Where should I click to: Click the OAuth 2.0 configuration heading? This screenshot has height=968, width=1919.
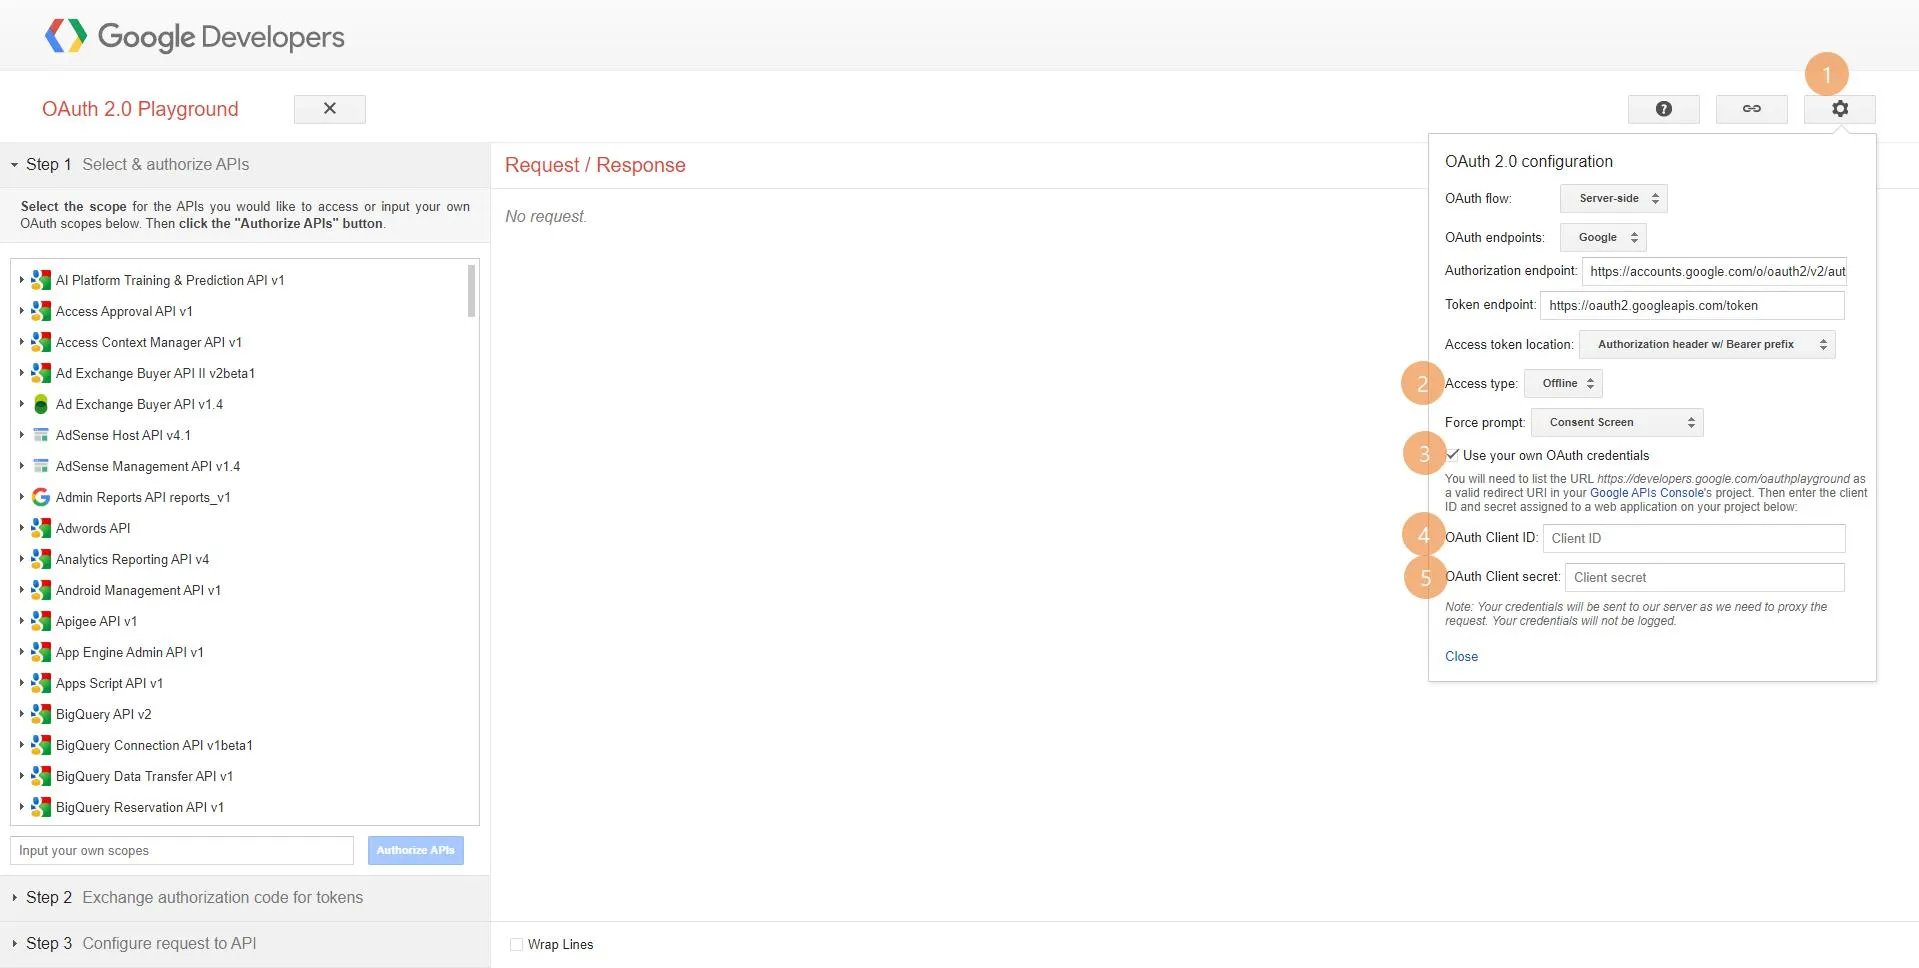click(1529, 161)
